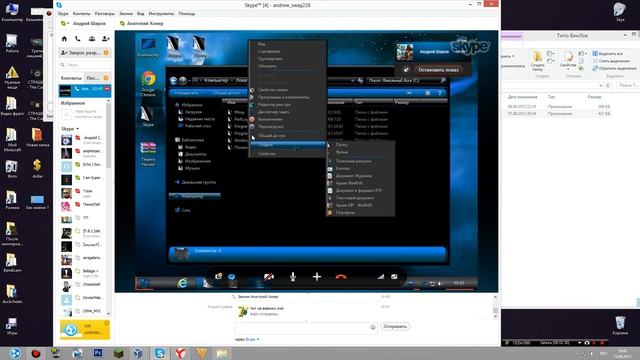Click the phone dial pad icon in Skype sidebar

78,39
